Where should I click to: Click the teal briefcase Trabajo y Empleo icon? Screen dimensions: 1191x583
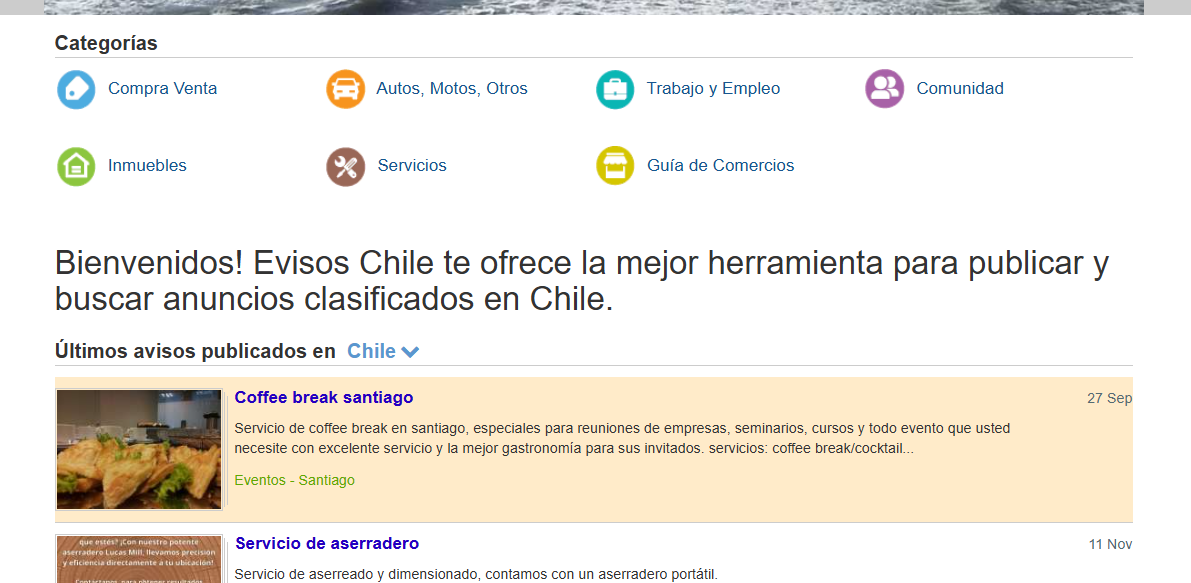(615, 89)
